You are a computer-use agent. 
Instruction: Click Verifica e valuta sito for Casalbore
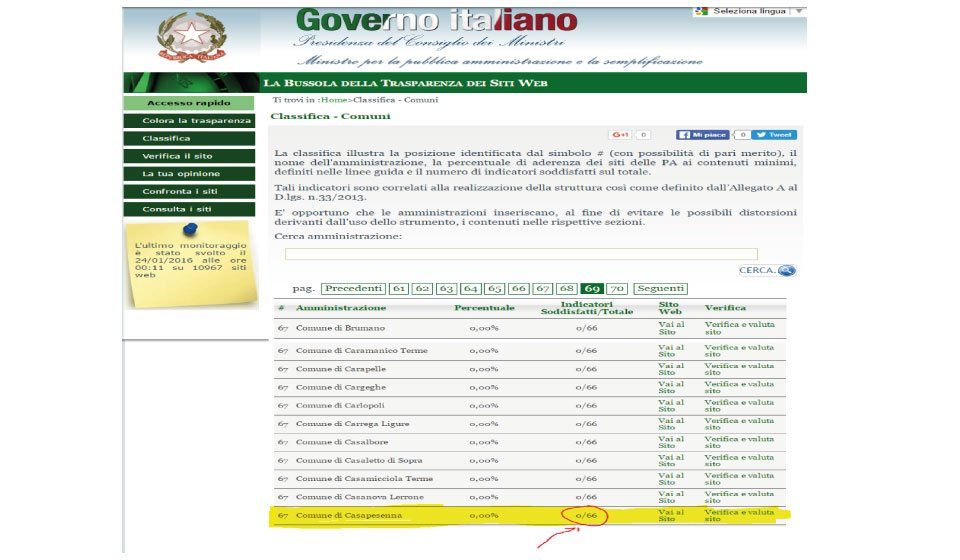point(739,442)
